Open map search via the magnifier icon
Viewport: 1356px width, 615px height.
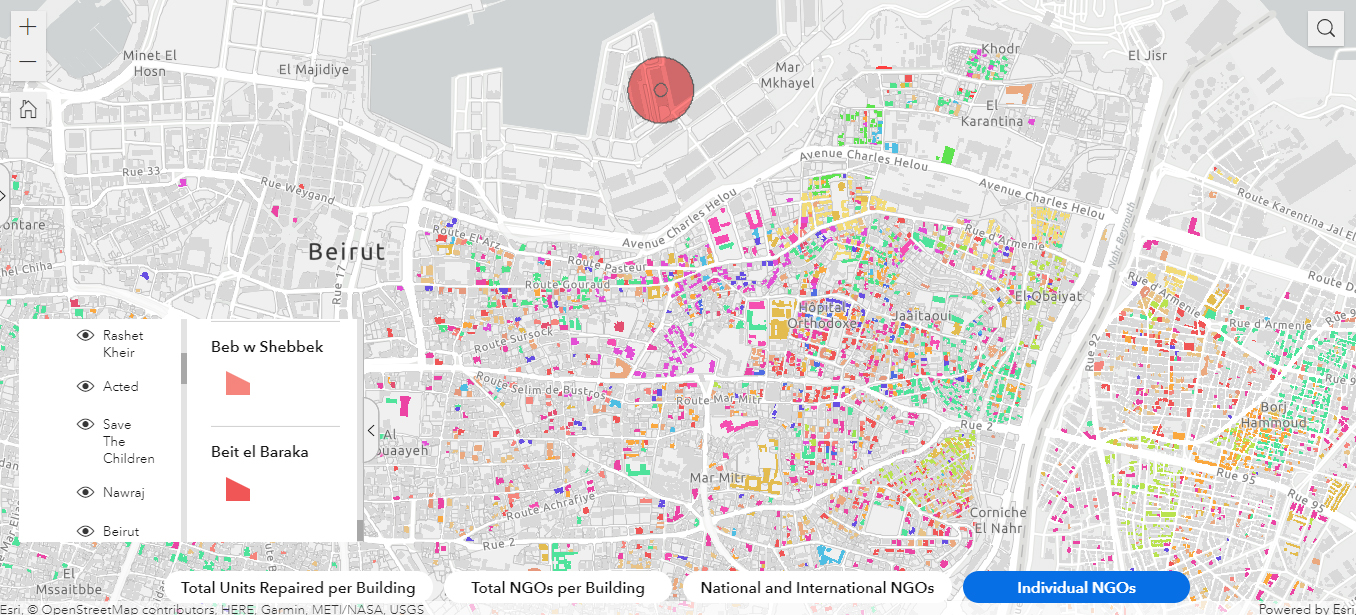(1325, 27)
